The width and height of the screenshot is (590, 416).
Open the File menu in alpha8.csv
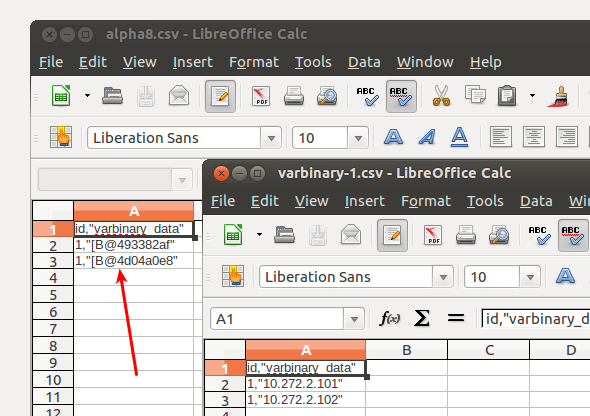51,62
